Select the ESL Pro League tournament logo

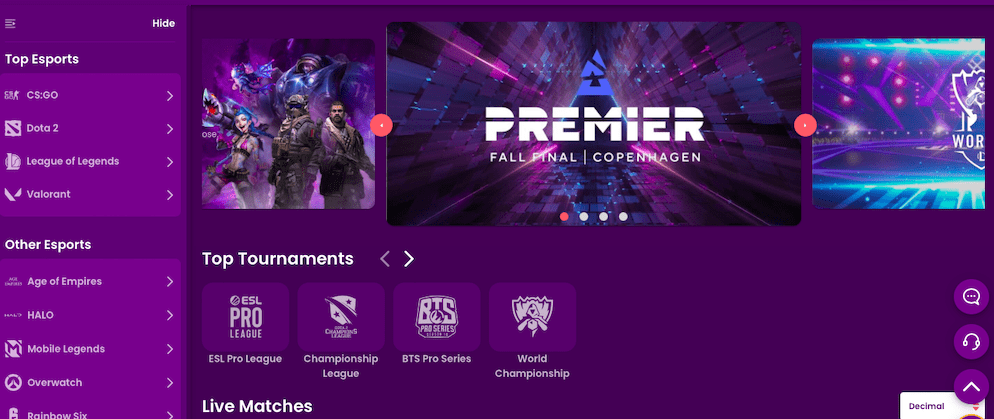coord(245,317)
